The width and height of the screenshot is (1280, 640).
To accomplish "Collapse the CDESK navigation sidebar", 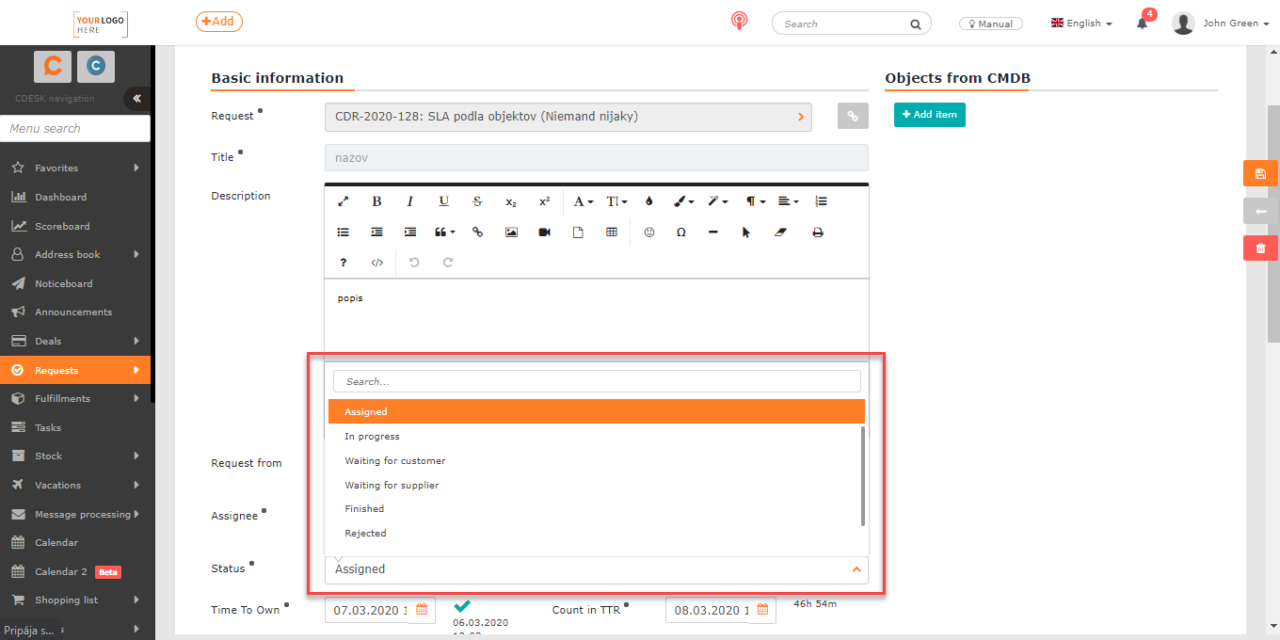I will pos(136,98).
